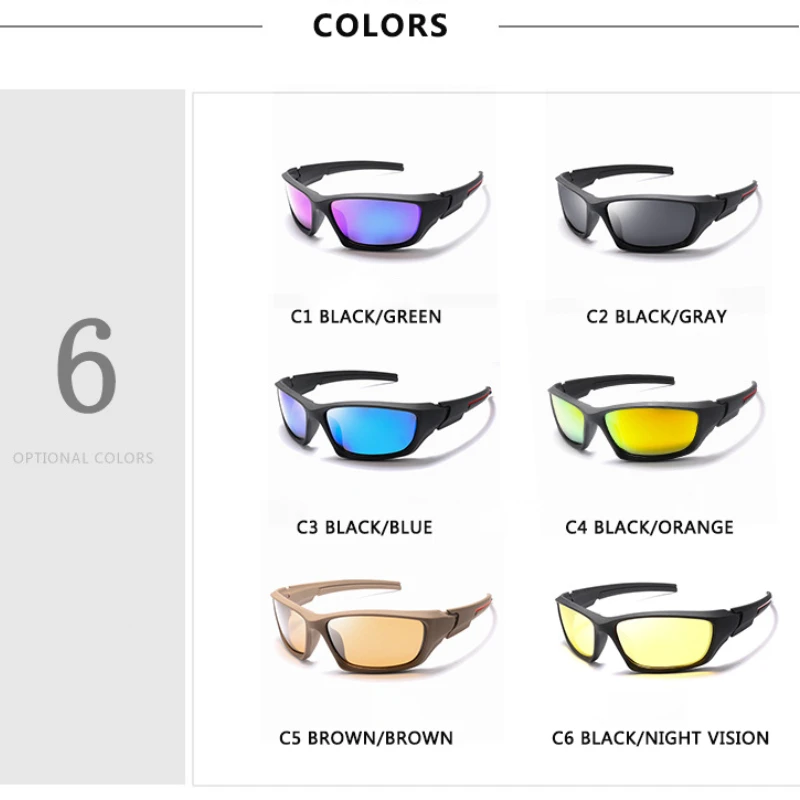Screen dimensions: 800x800
Task: Click the OPTIONAL COLORS caption
Action: [83, 458]
